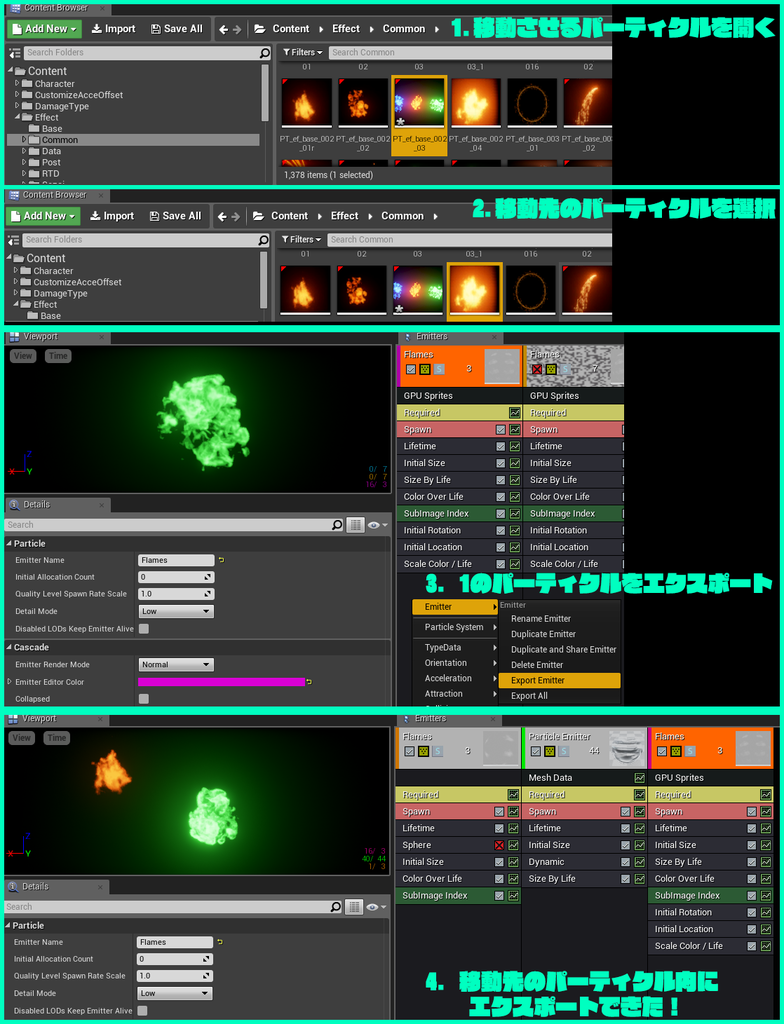
Task: Click the folder tree scrollbar in the top Content Browser
Action: click(265, 93)
